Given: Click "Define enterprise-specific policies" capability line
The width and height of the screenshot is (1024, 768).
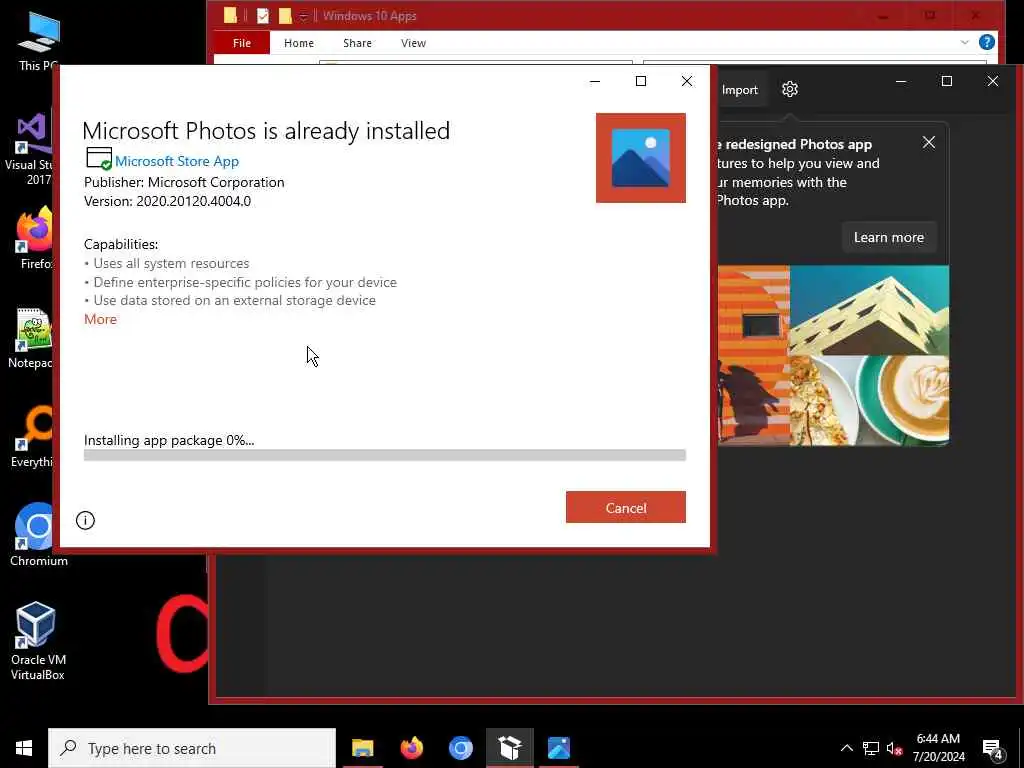Looking at the screenshot, I should pos(245,282).
